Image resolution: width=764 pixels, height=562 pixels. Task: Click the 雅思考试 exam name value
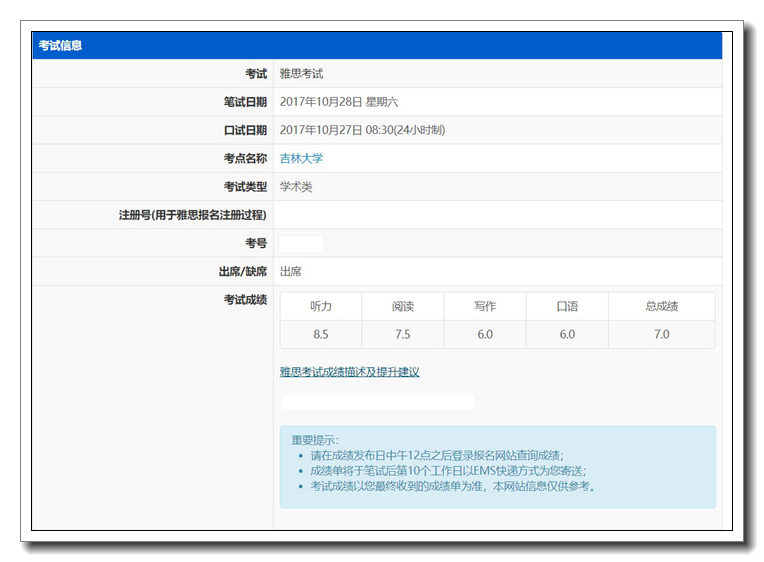point(301,74)
